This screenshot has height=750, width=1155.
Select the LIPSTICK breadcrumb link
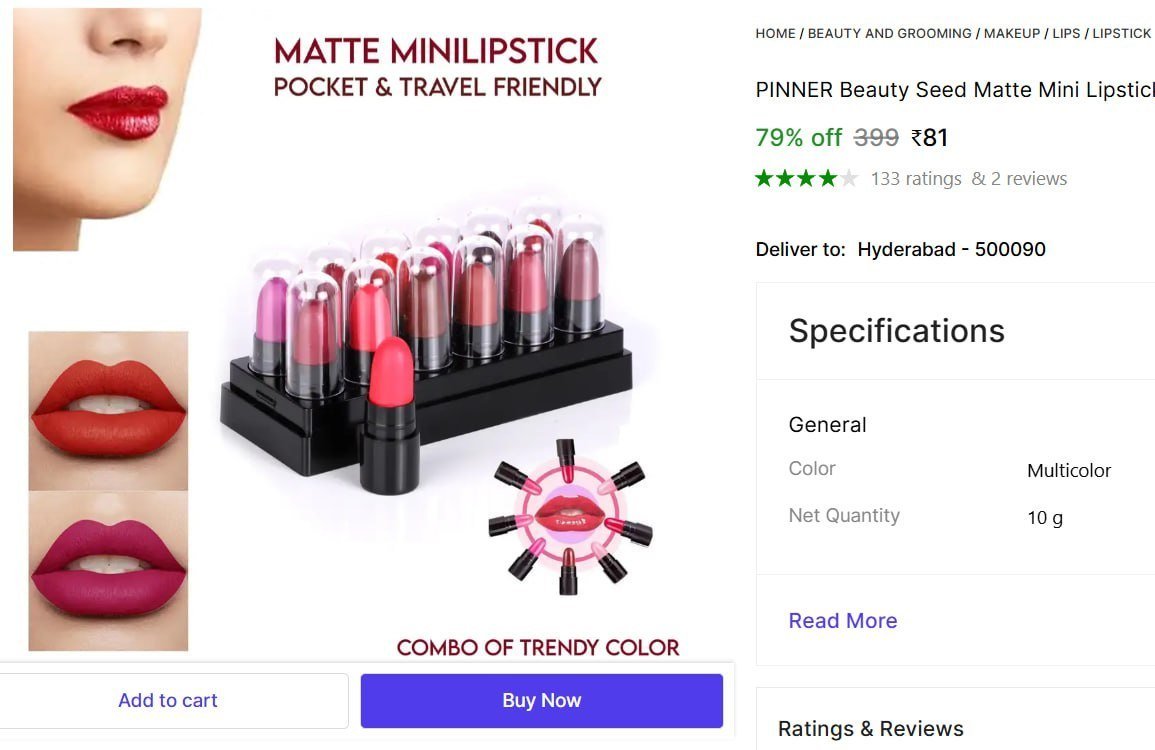1121,33
